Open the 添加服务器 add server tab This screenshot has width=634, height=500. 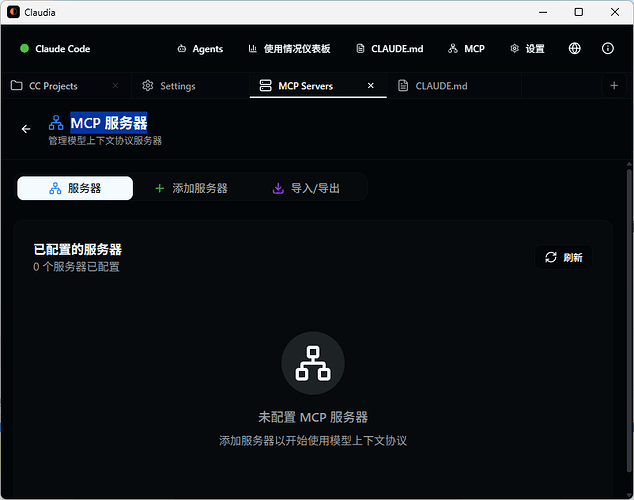pyautogui.click(x=191, y=188)
